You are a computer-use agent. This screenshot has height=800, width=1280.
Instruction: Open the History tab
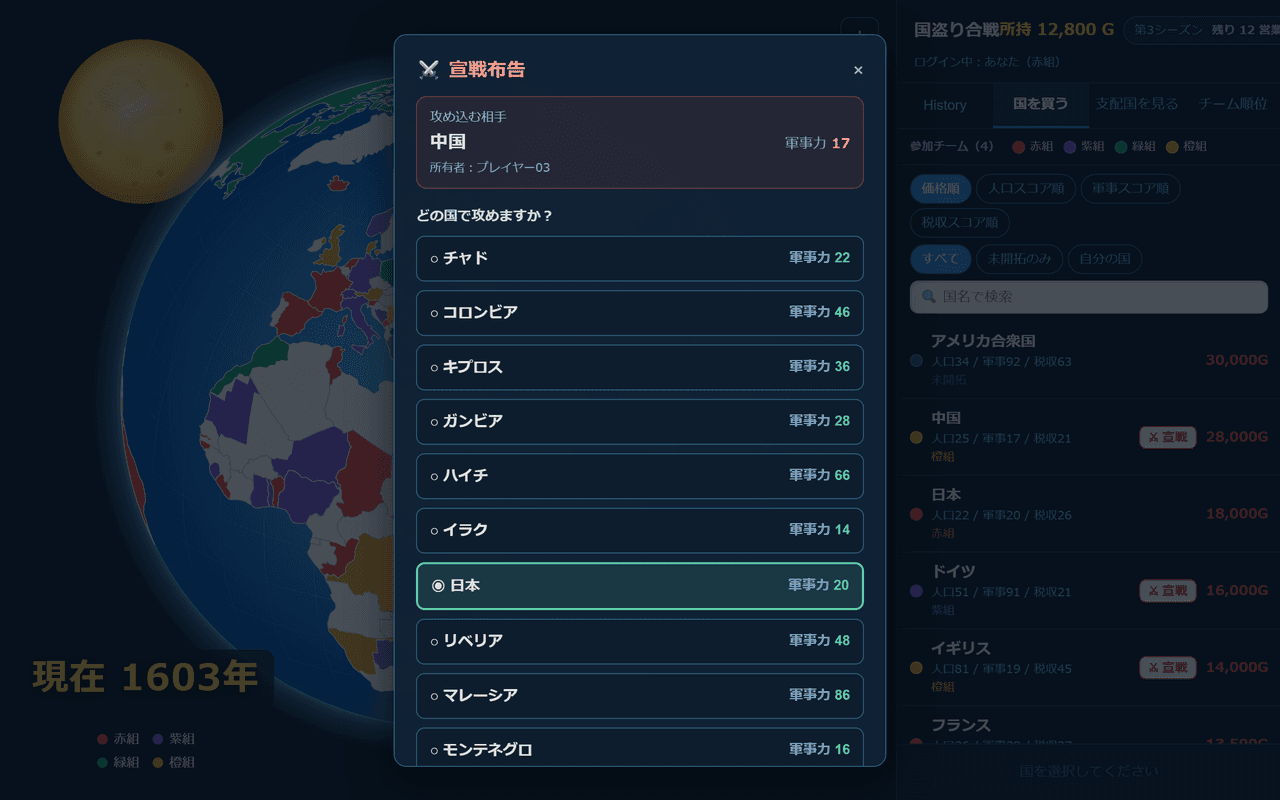point(945,104)
